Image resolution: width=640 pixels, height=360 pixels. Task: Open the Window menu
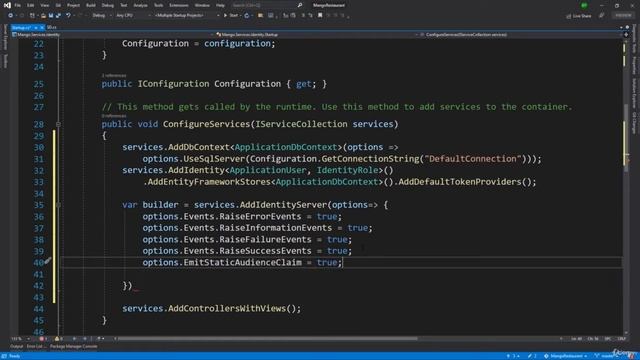click(202, 5)
